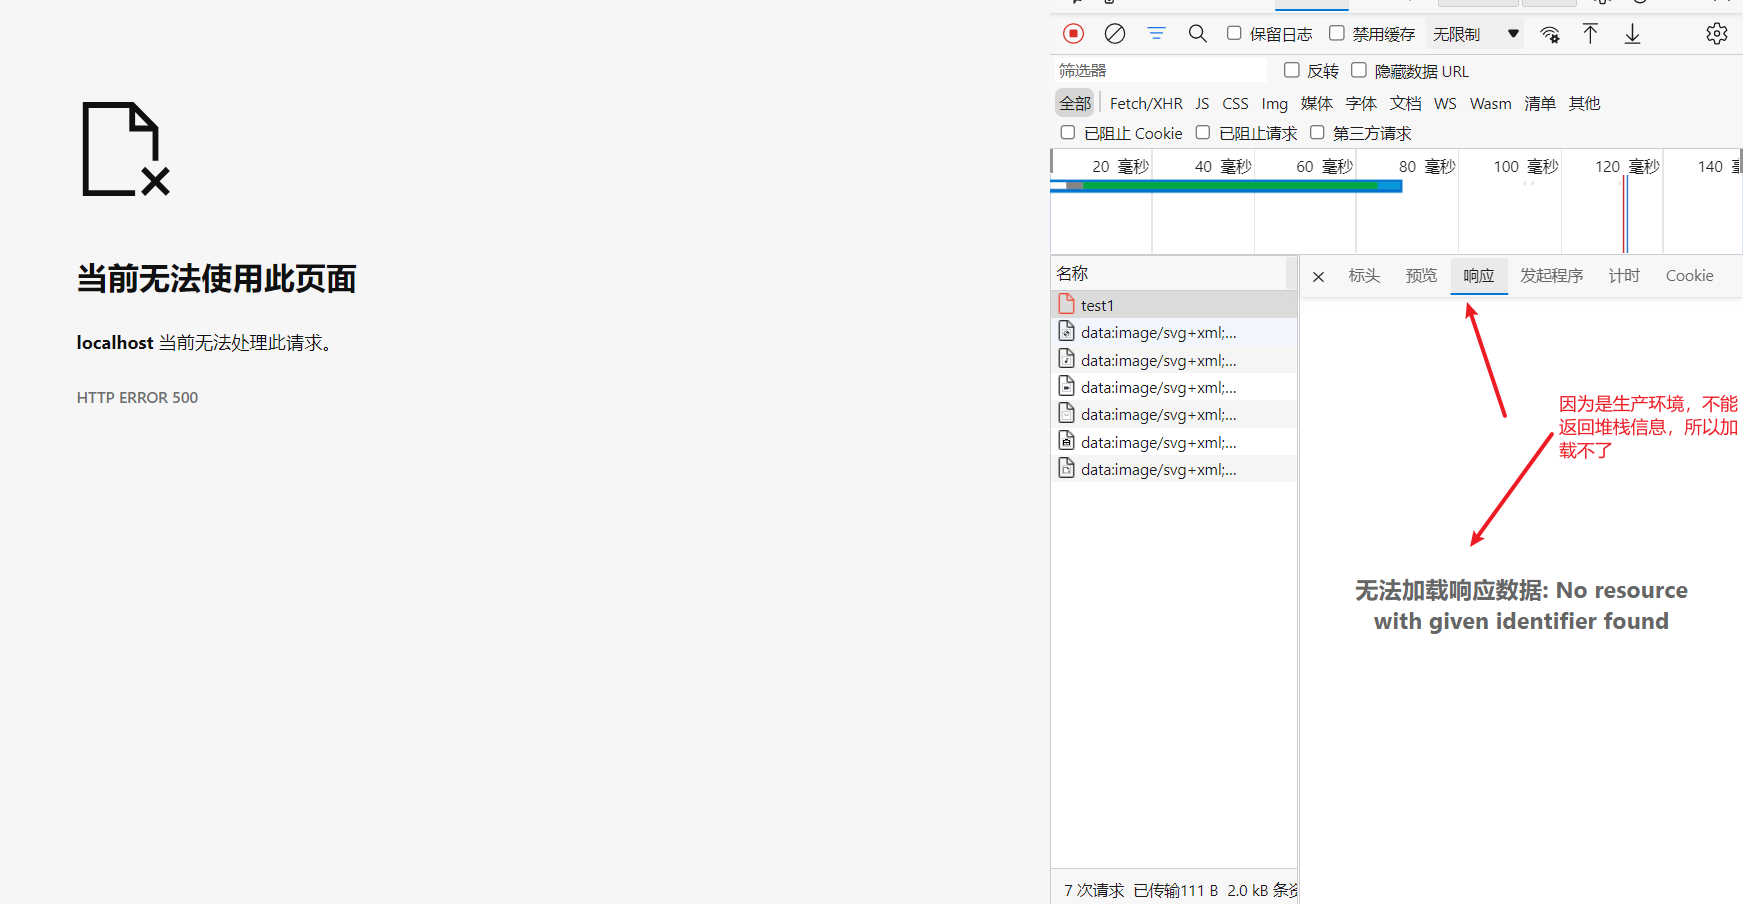1743x904 pixels.
Task: Switch to the 计时 tab
Action: tap(1624, 275)
